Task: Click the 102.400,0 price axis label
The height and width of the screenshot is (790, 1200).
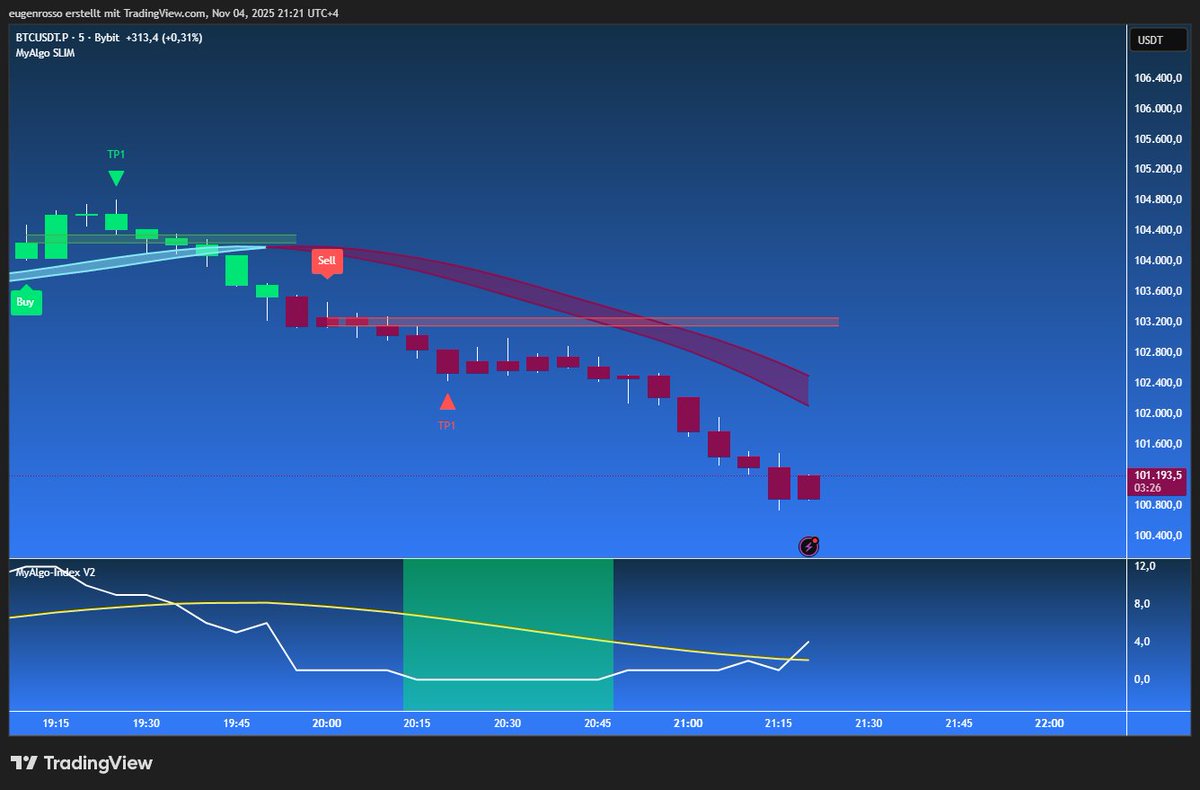Action: [x=1156, y=383]
